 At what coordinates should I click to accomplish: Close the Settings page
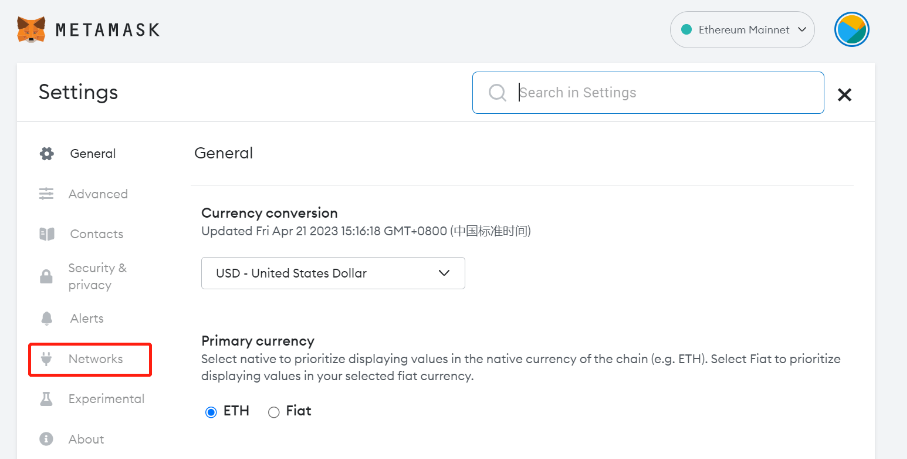844,95
